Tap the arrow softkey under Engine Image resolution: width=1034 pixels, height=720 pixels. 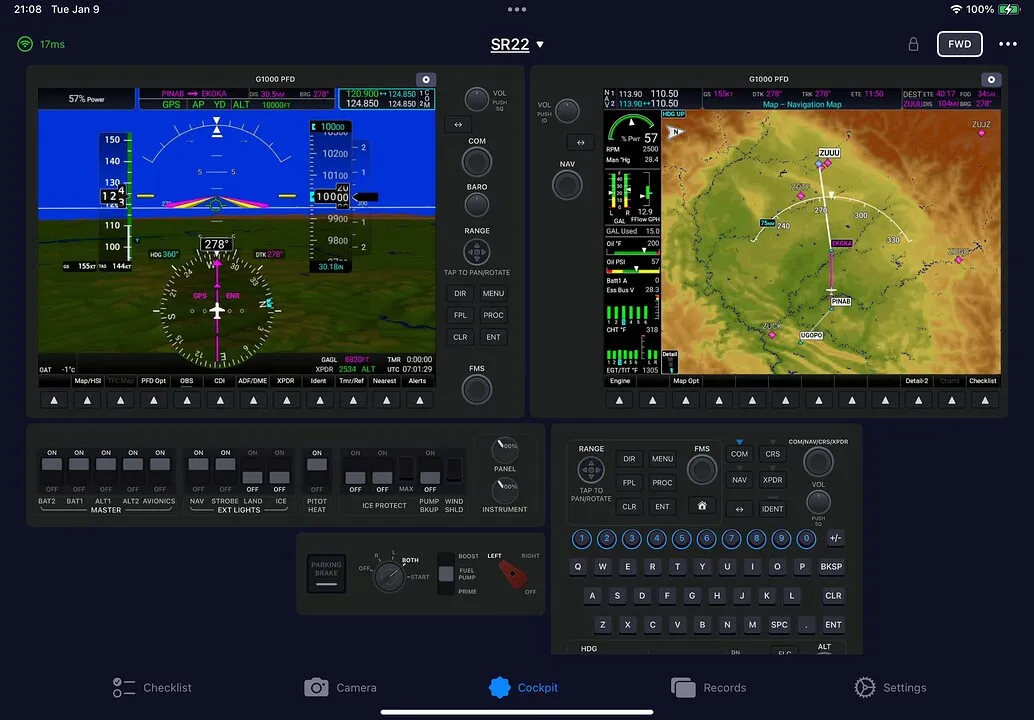click(x=619, y=400)
